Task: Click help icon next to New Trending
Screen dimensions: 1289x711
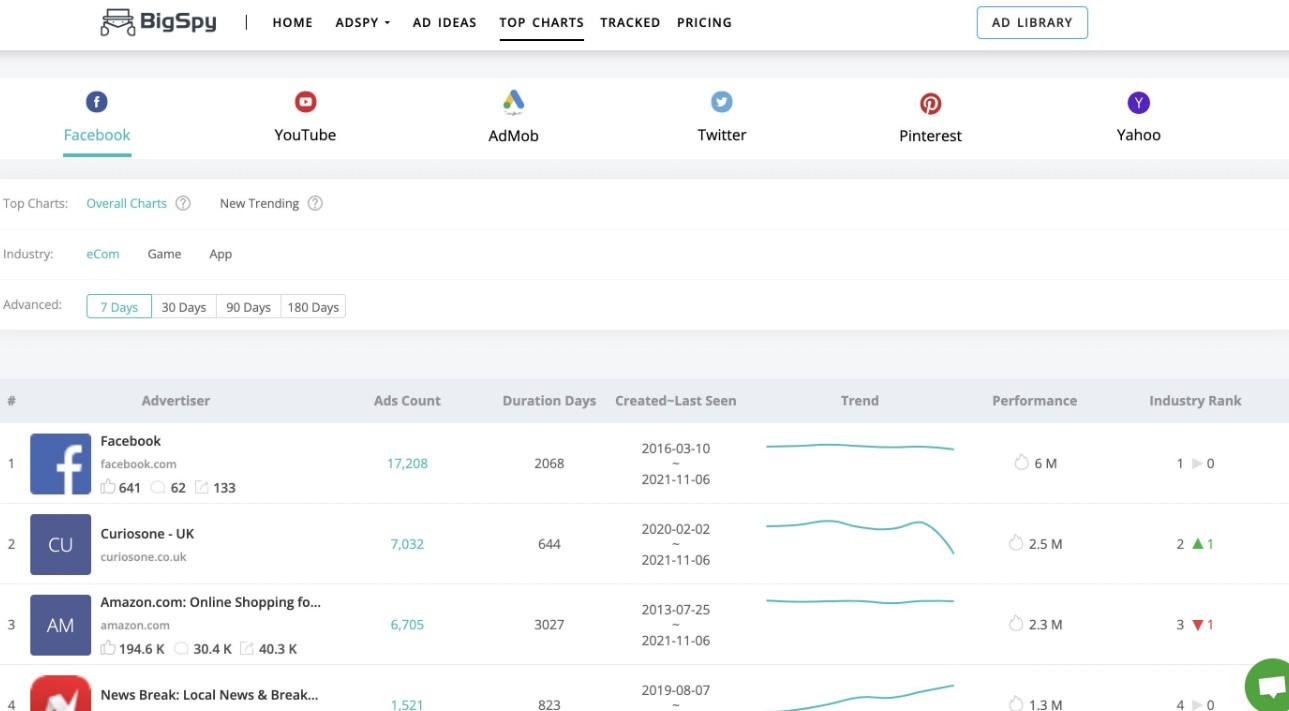Action: click(315, 203)
